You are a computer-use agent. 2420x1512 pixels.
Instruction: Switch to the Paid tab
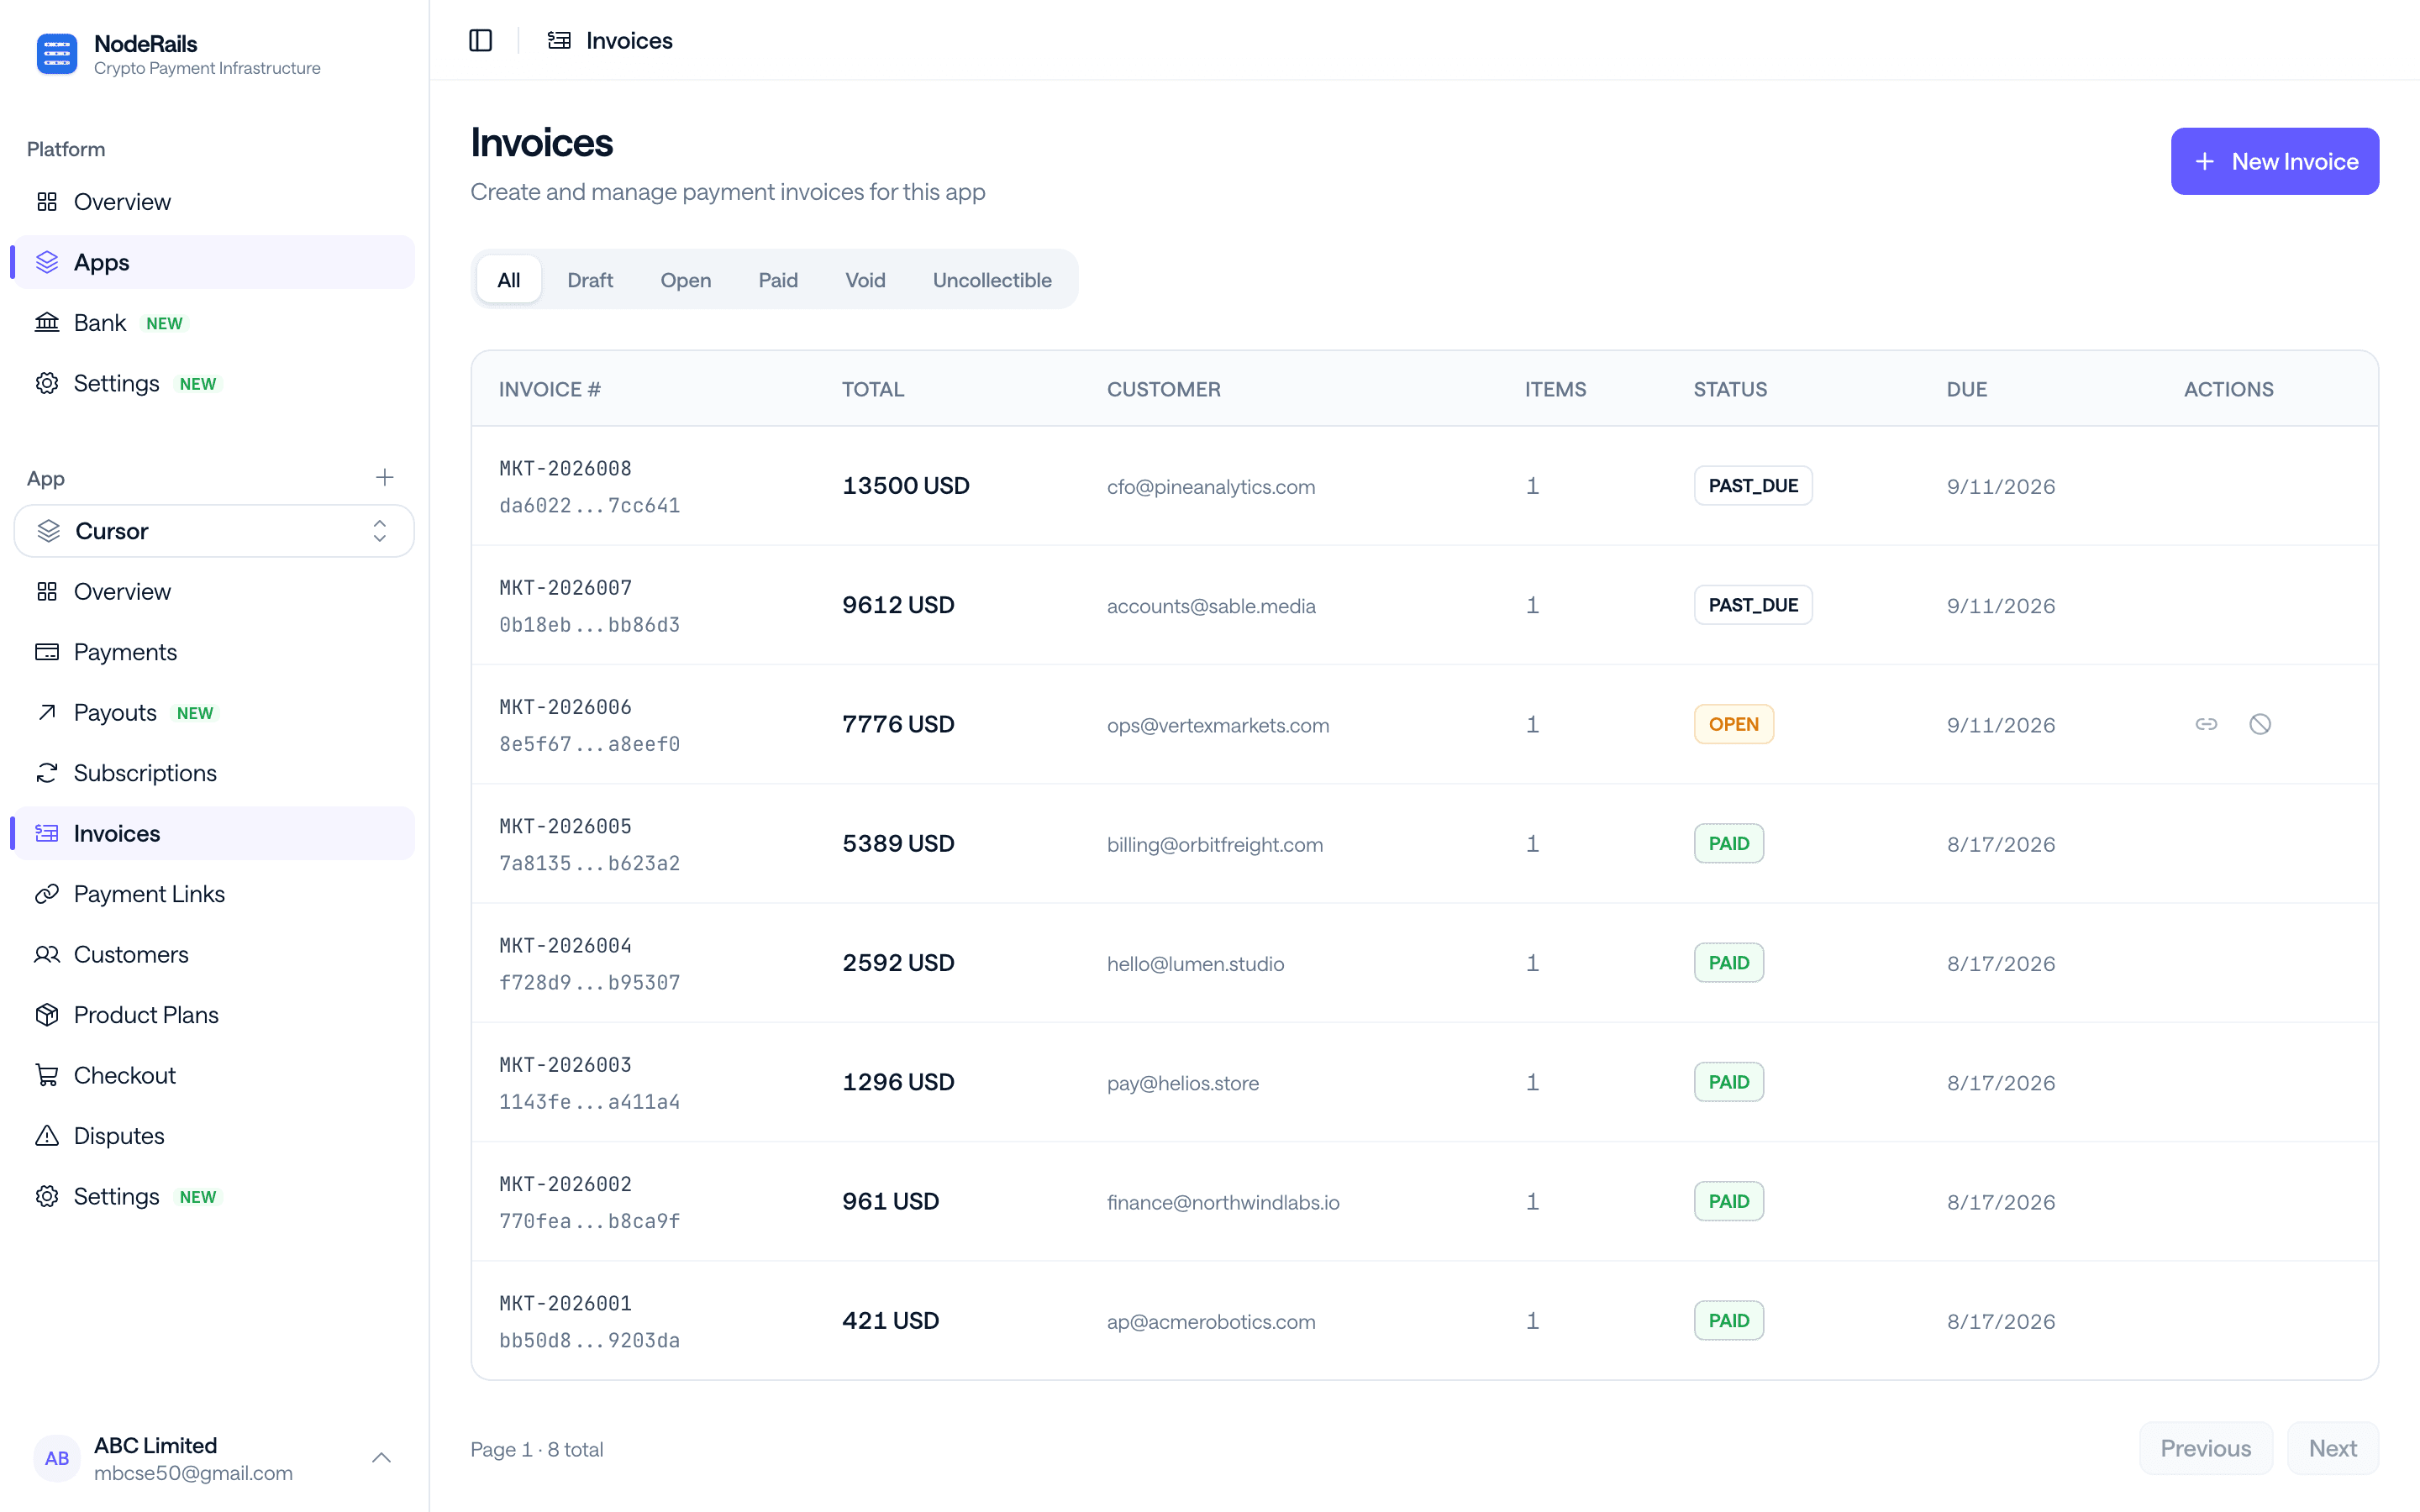pos(778,280)
